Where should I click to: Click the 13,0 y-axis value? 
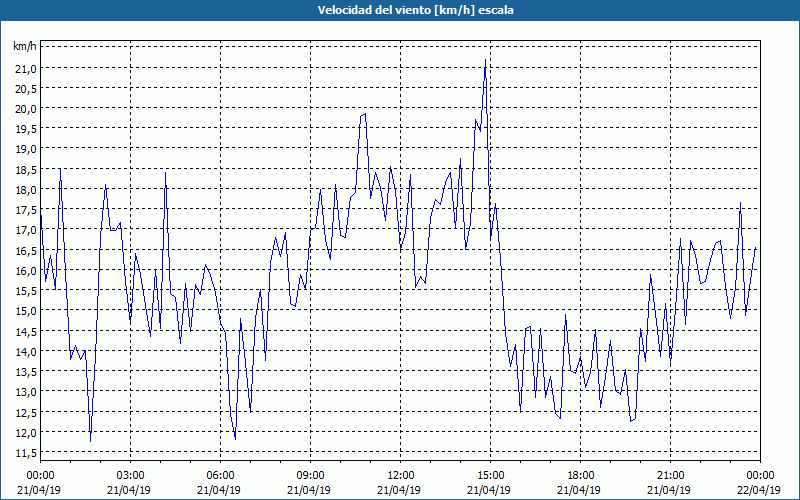point(27,392)
